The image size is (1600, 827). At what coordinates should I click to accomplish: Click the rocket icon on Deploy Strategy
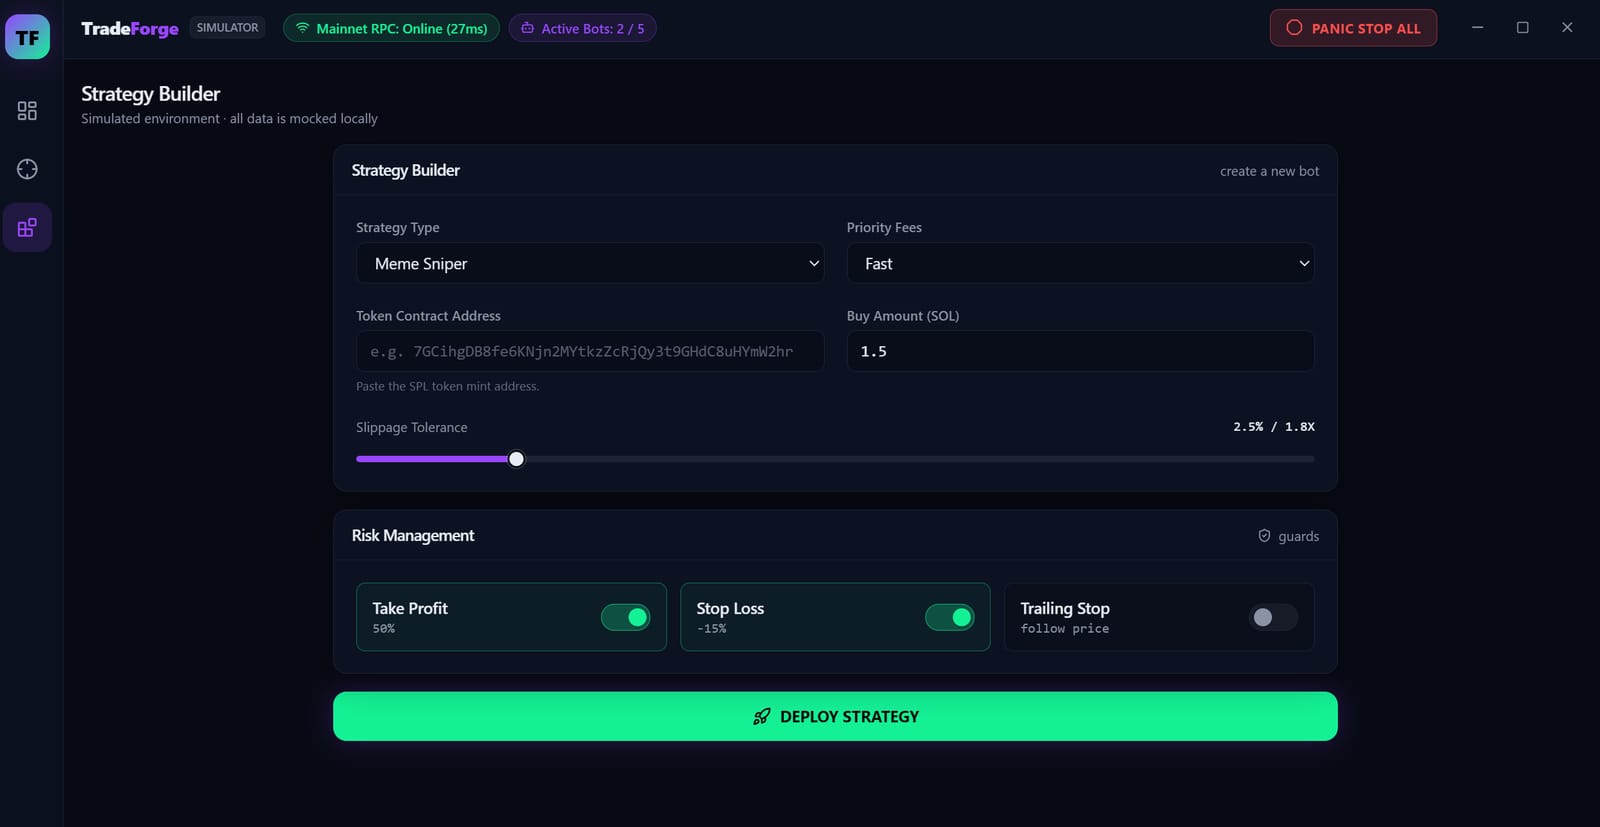click(762, 716)
